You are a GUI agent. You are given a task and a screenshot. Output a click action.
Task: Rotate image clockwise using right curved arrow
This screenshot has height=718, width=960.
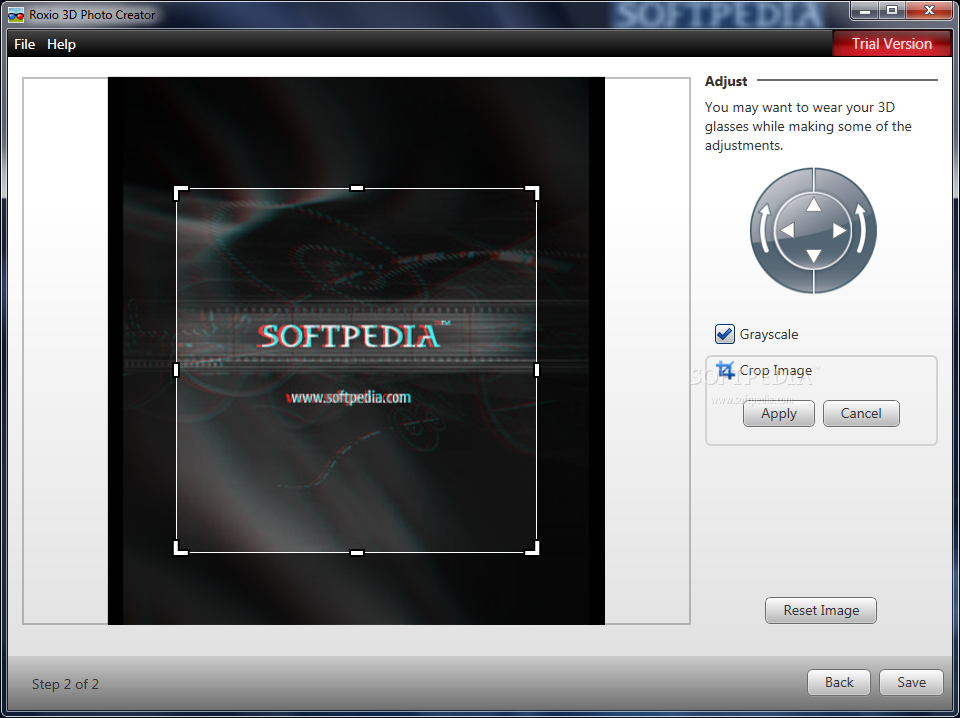[x=861, y=230]
